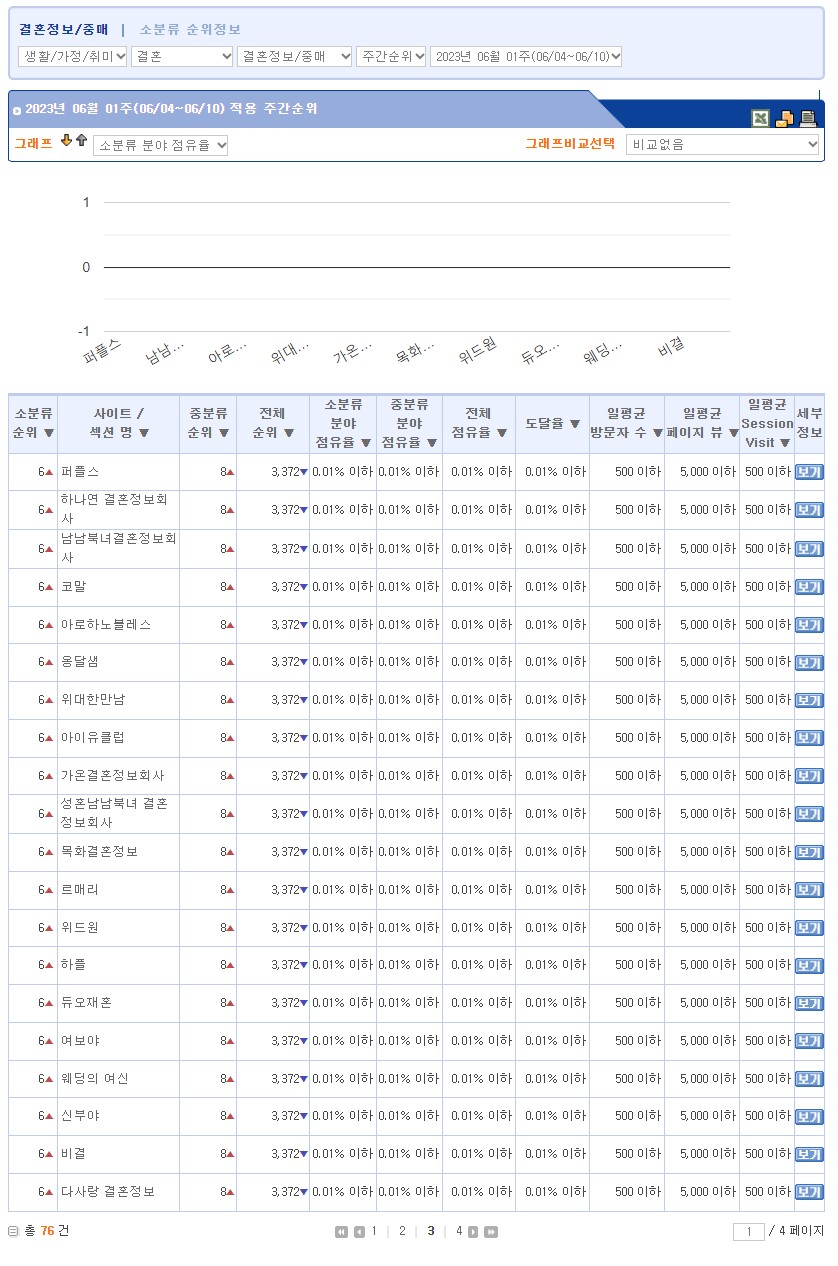Sort by 도달율 column header
The height and width of the screenshot is (1266, 838).
[552, 424]
